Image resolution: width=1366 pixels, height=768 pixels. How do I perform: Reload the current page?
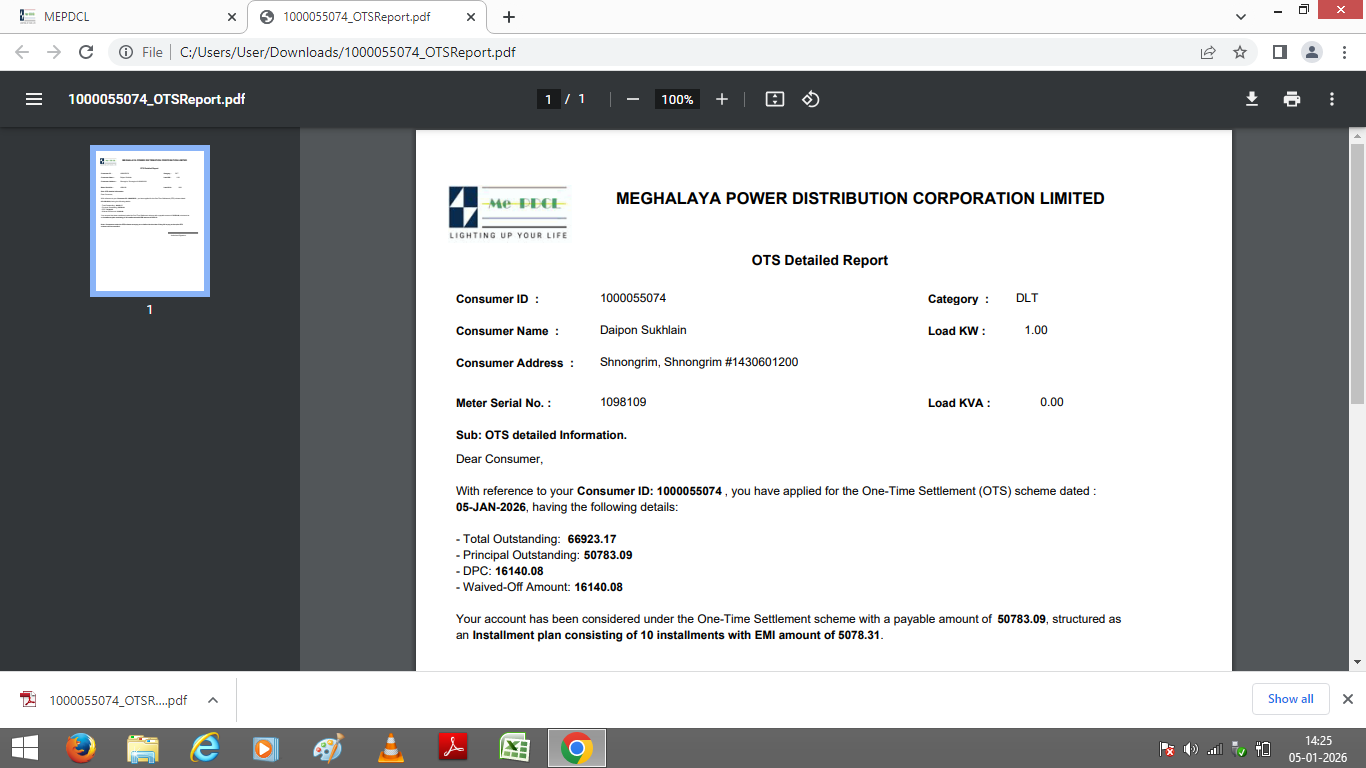click(86, 52)
